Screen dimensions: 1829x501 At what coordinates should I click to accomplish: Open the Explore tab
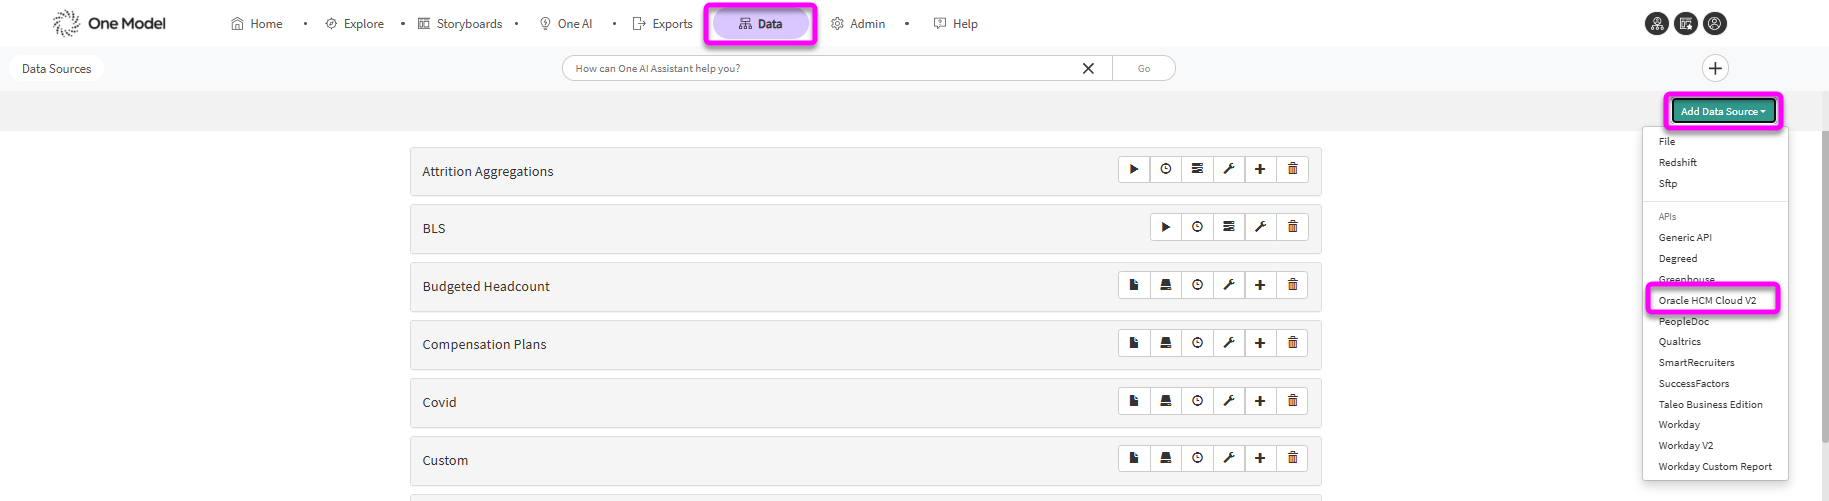coord(354,24)
